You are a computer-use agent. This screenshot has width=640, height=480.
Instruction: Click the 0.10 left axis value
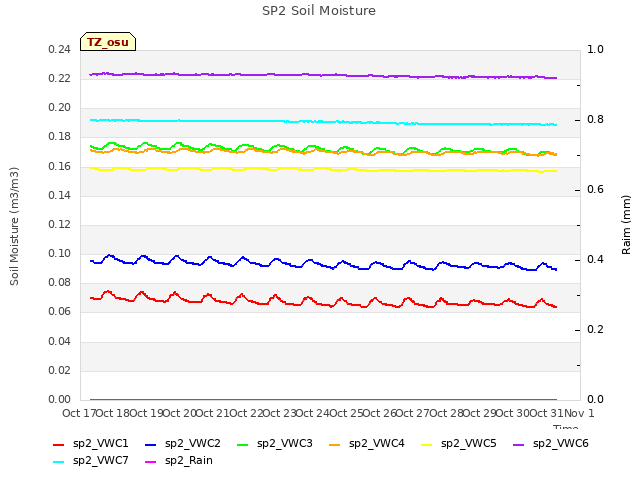click(x=60, y=253)
